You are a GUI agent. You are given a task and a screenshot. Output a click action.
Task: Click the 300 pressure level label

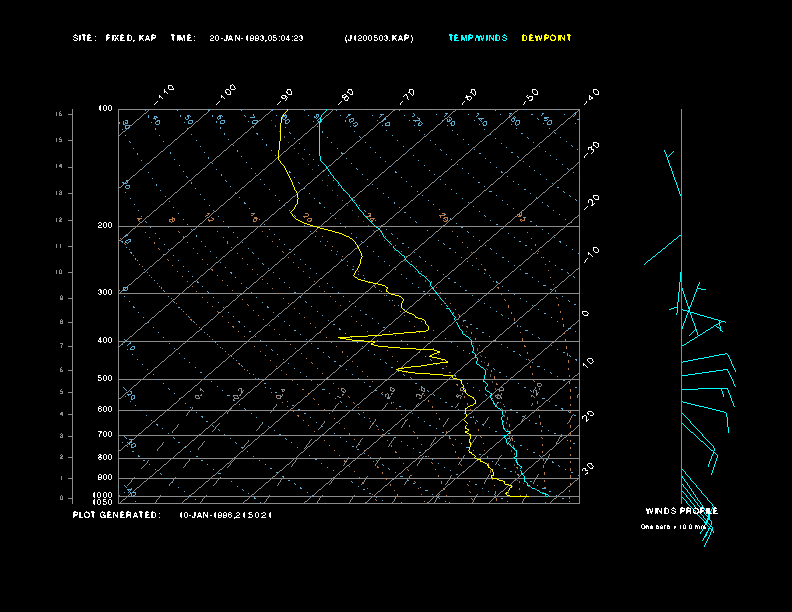click(x=105, y=292)
